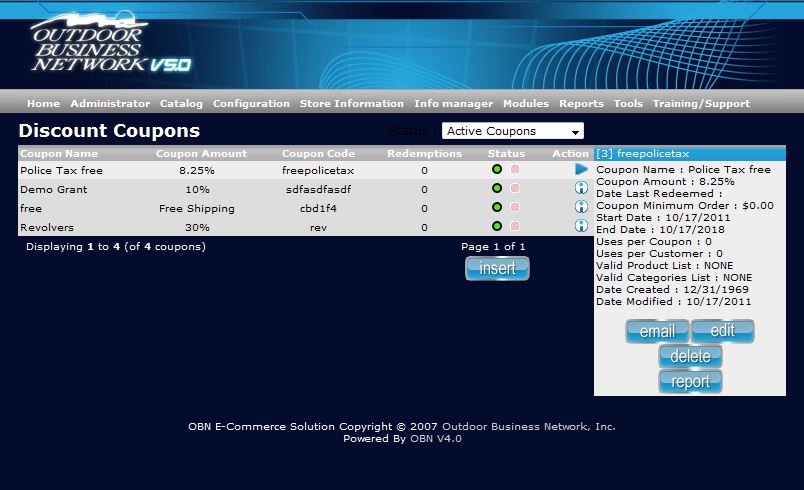Image resolution: width=804 pixels, height=490 pixels.
Task: Click the edit button for freepolicetax
Action: click(722, 331)
